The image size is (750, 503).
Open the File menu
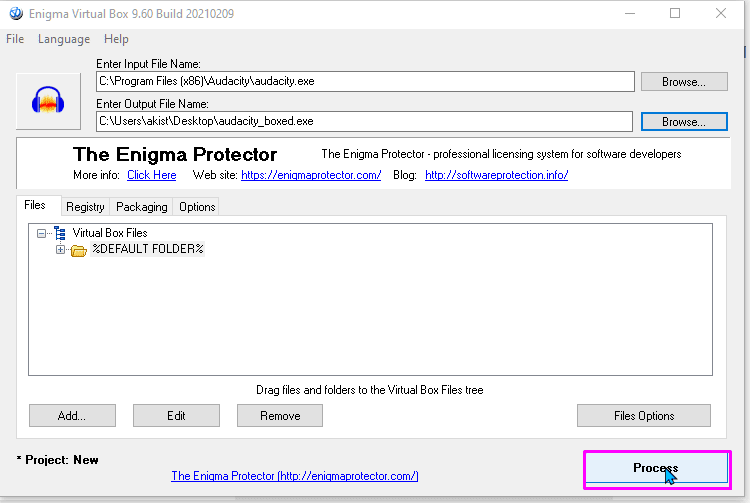point(15,39)
